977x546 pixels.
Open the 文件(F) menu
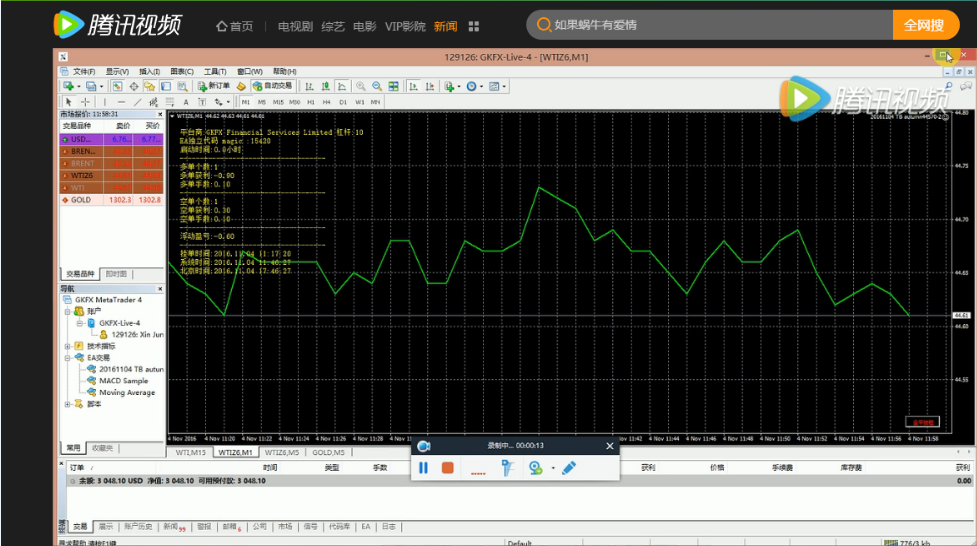84,72
